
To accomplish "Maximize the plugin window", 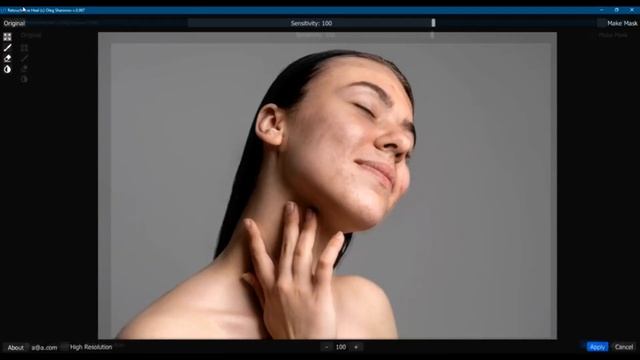I will click(x=616, y=10).
